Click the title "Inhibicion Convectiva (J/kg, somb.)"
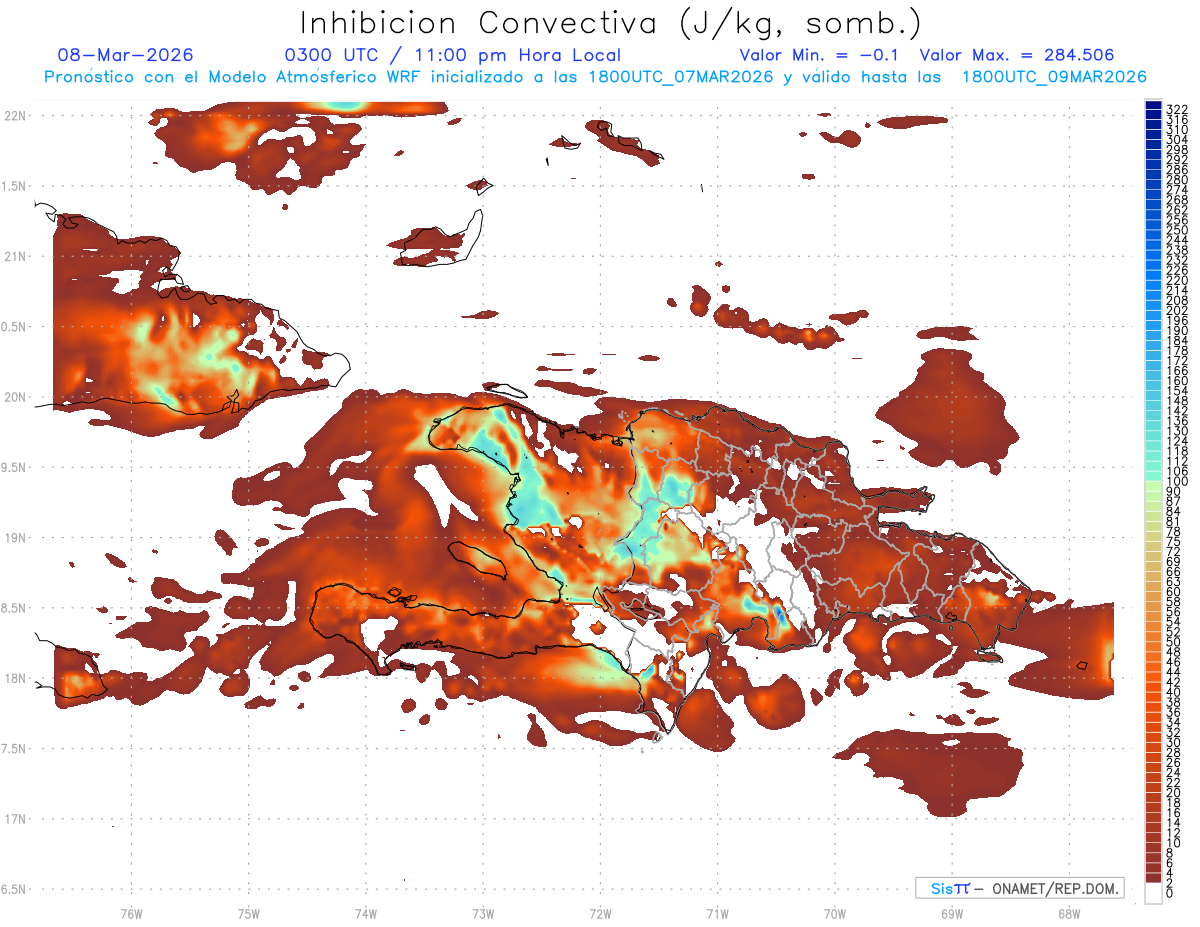This screenshot has height=927, width=1200. (611, 24)
